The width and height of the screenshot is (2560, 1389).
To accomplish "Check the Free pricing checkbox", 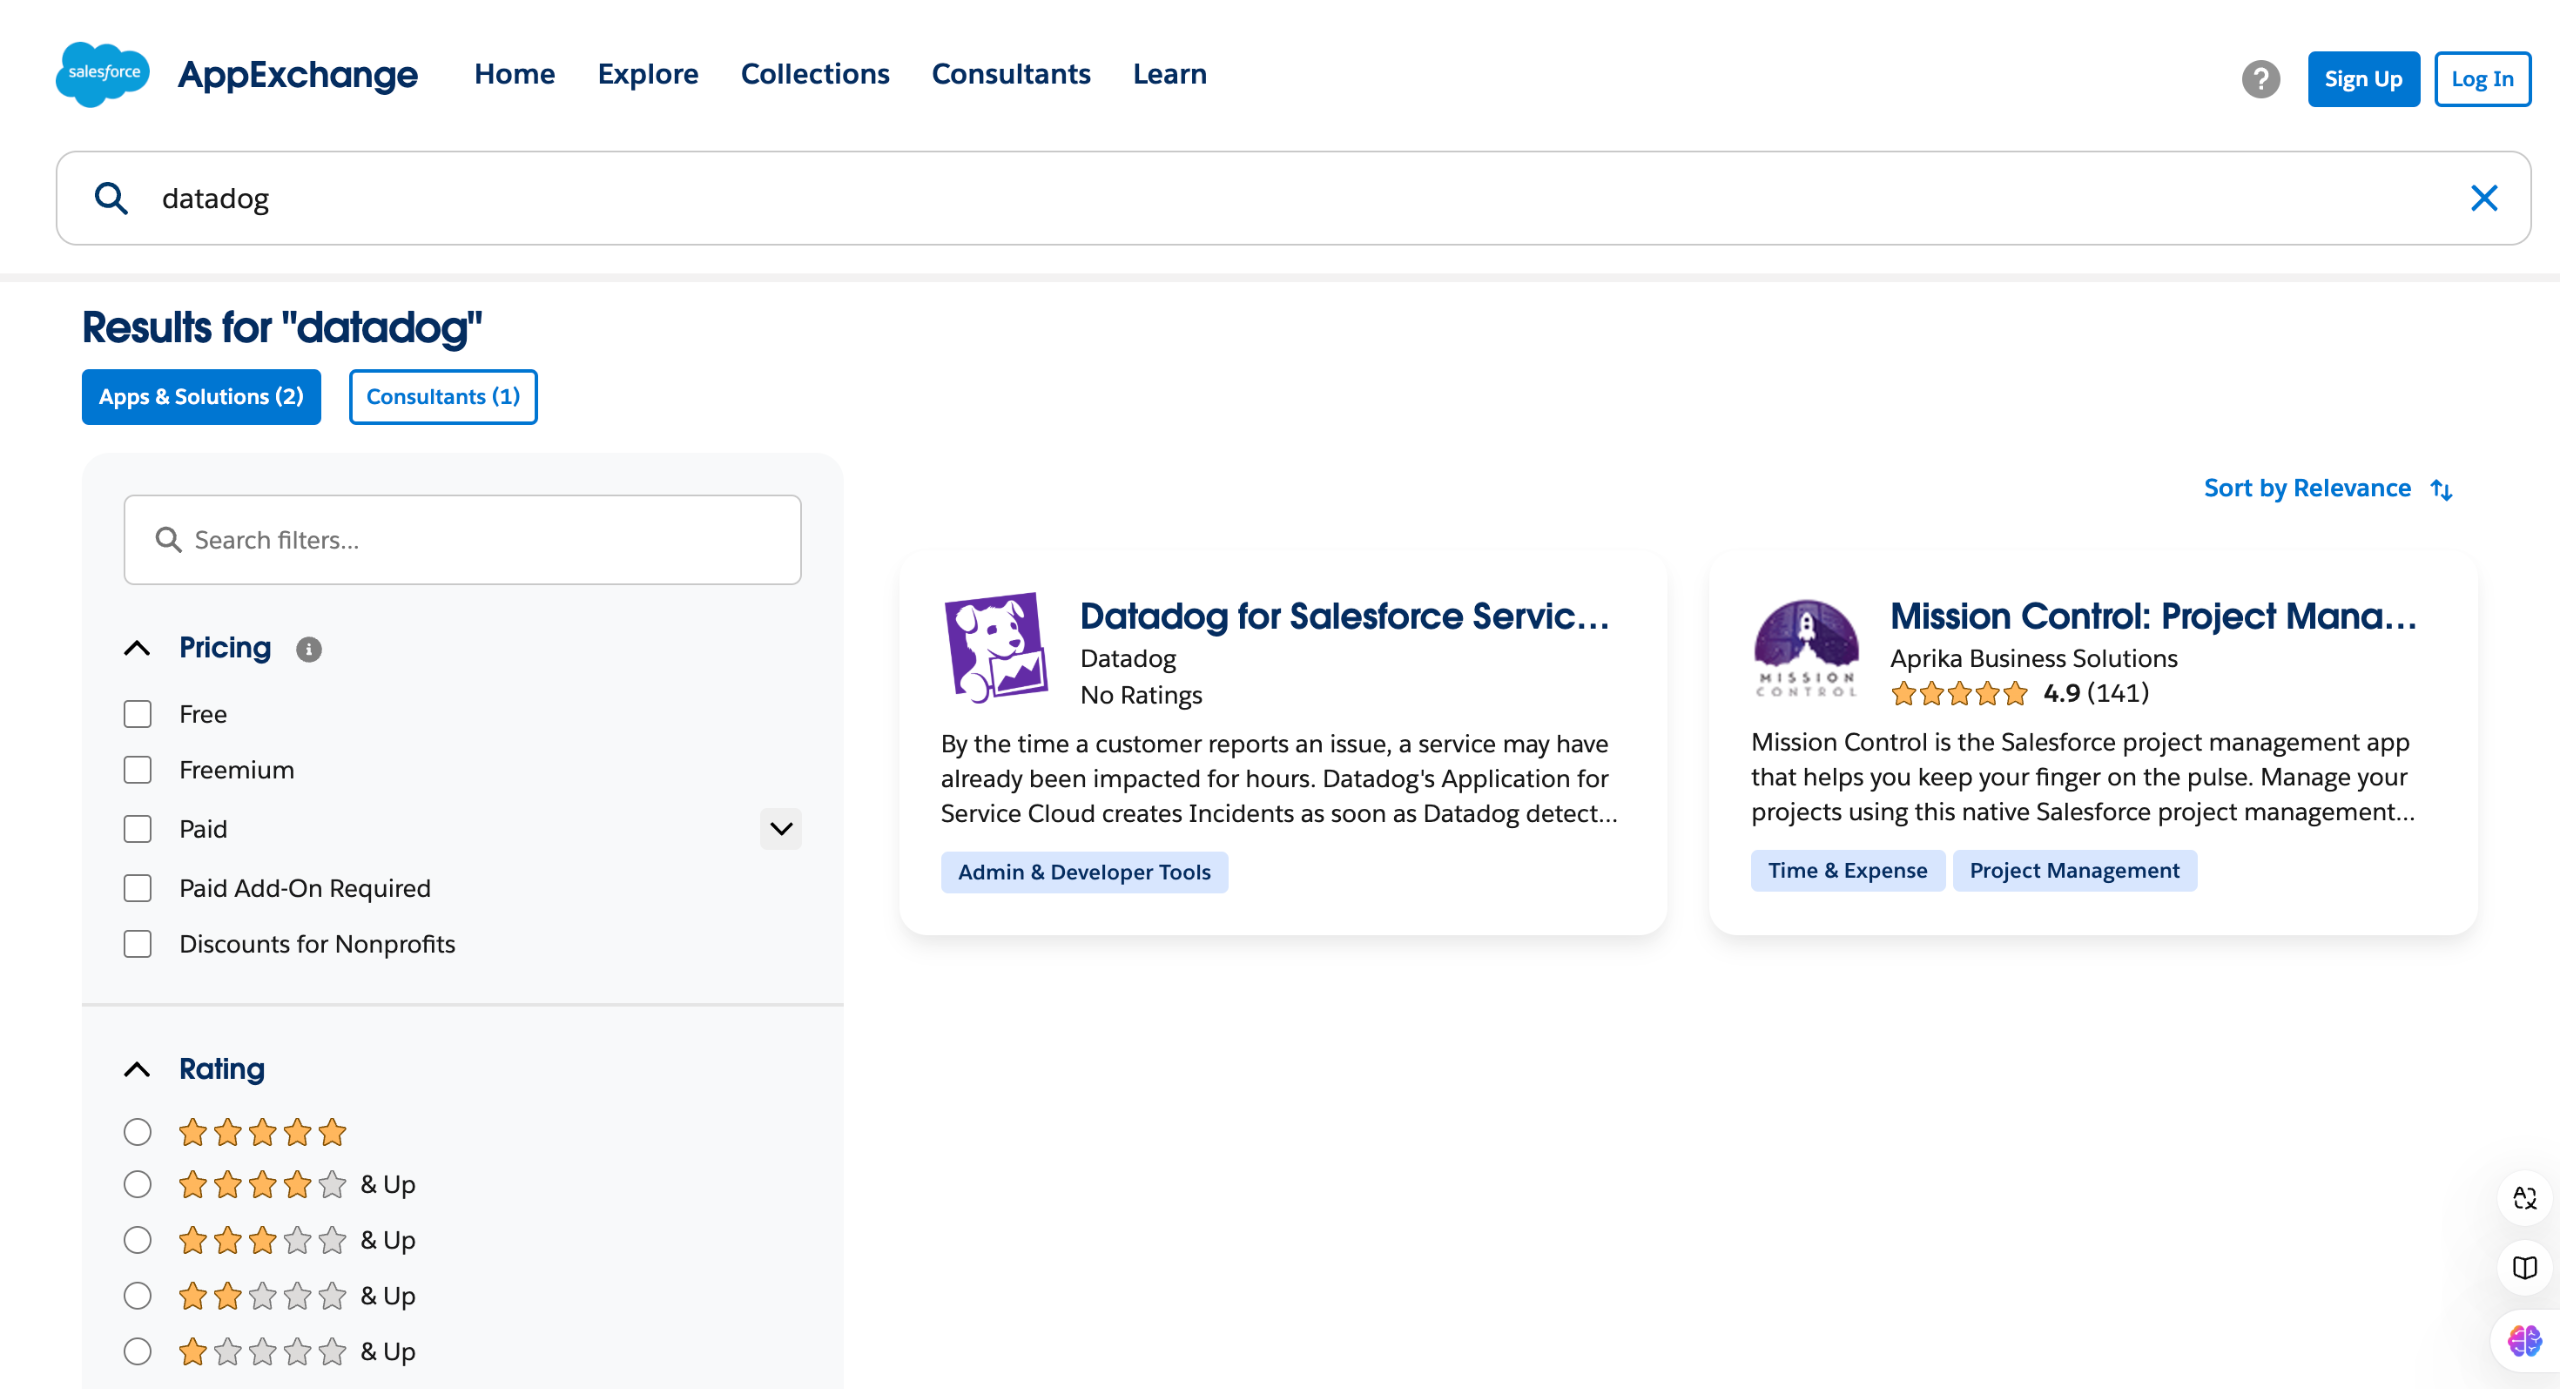I will coord(138,714).
